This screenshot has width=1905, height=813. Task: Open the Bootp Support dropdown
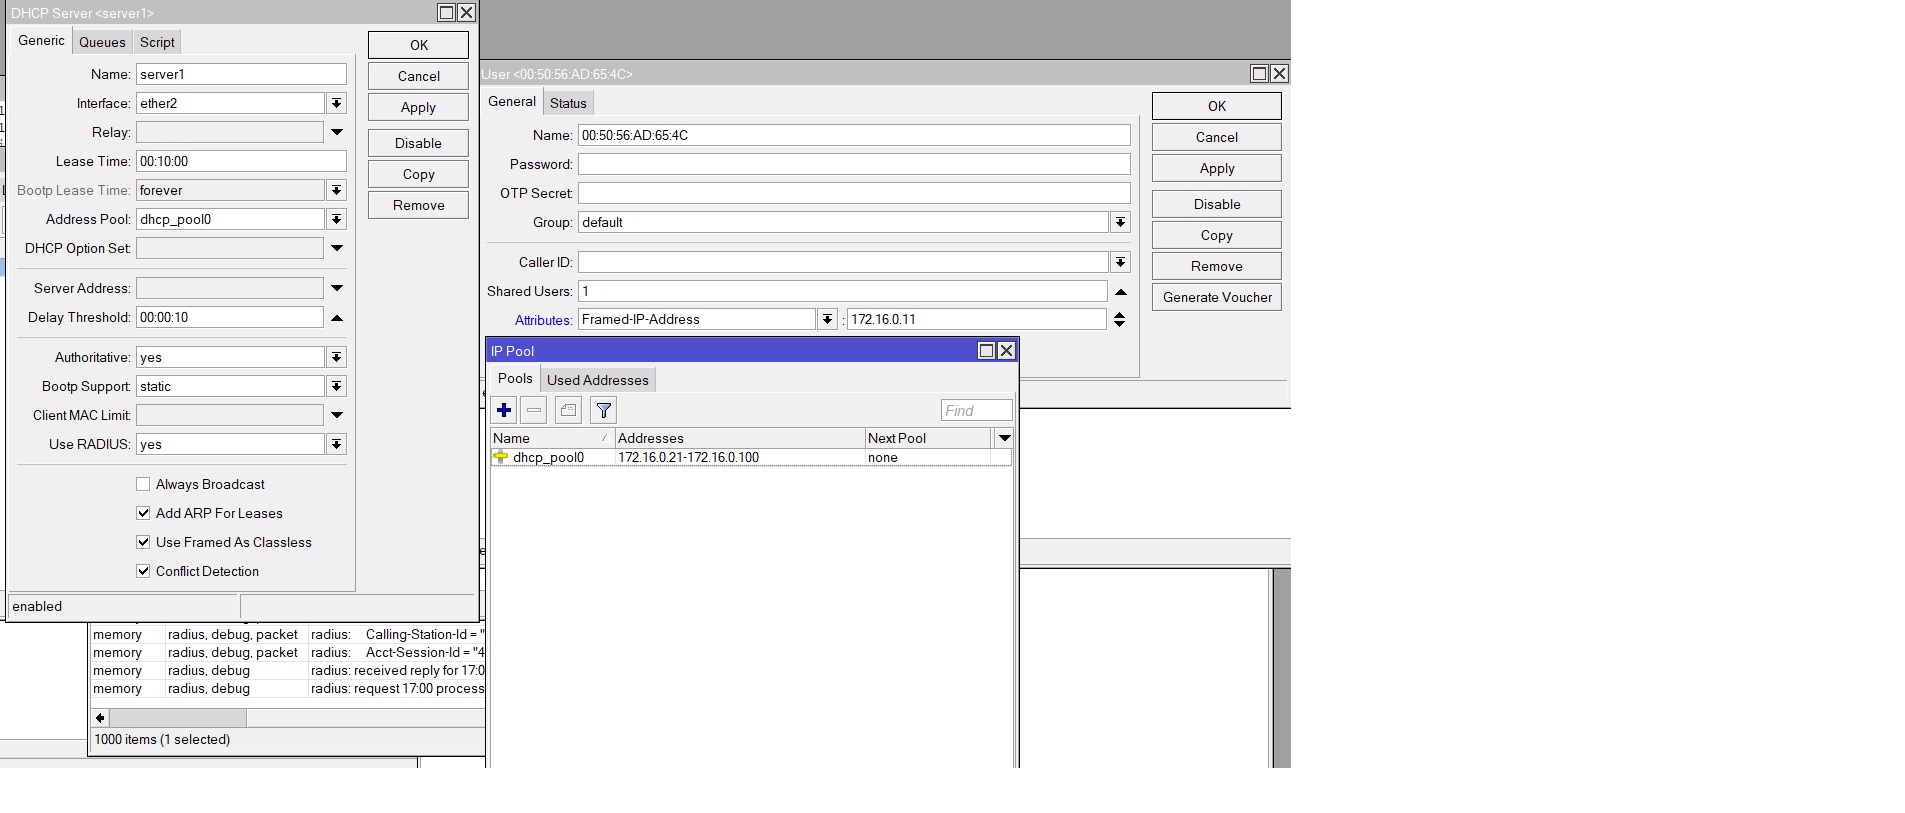337,386
